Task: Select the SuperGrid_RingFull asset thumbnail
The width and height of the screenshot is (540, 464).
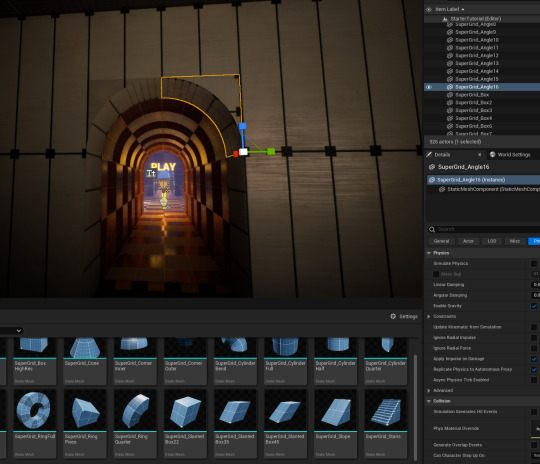Action: 35,411
